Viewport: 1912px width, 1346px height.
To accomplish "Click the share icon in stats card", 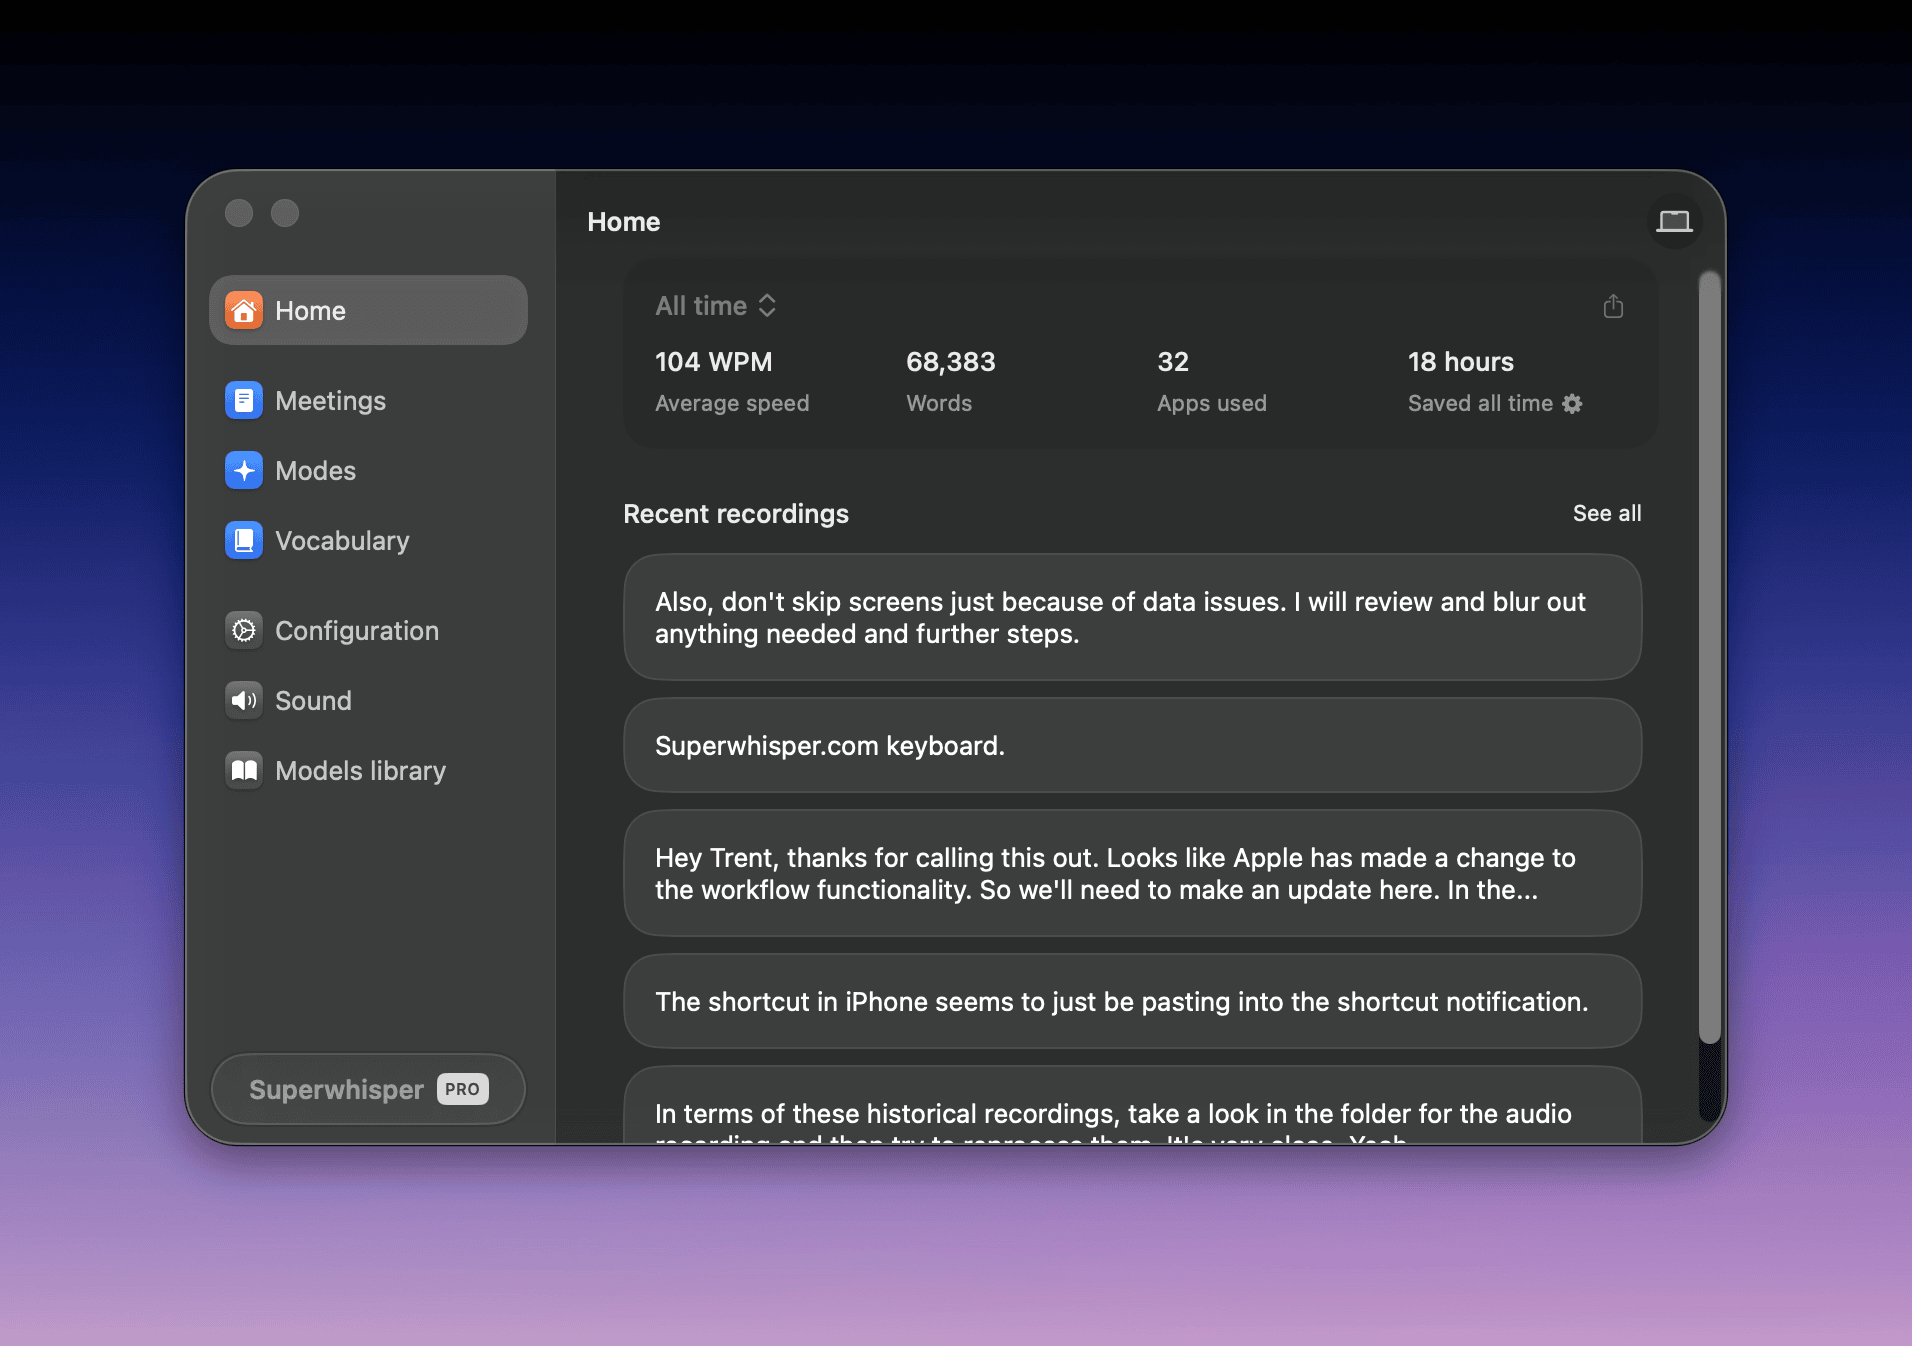I will pyautogui.click(x=1613, y=306).
